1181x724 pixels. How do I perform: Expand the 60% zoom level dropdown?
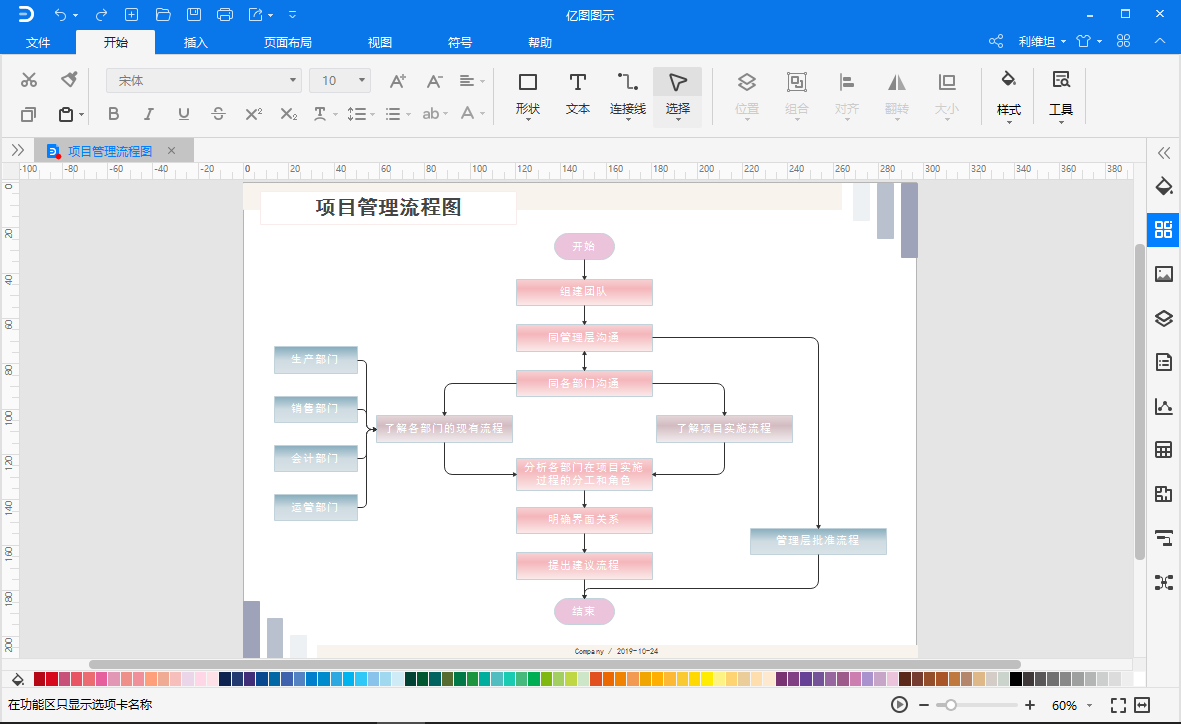(x=1088, y=705)
